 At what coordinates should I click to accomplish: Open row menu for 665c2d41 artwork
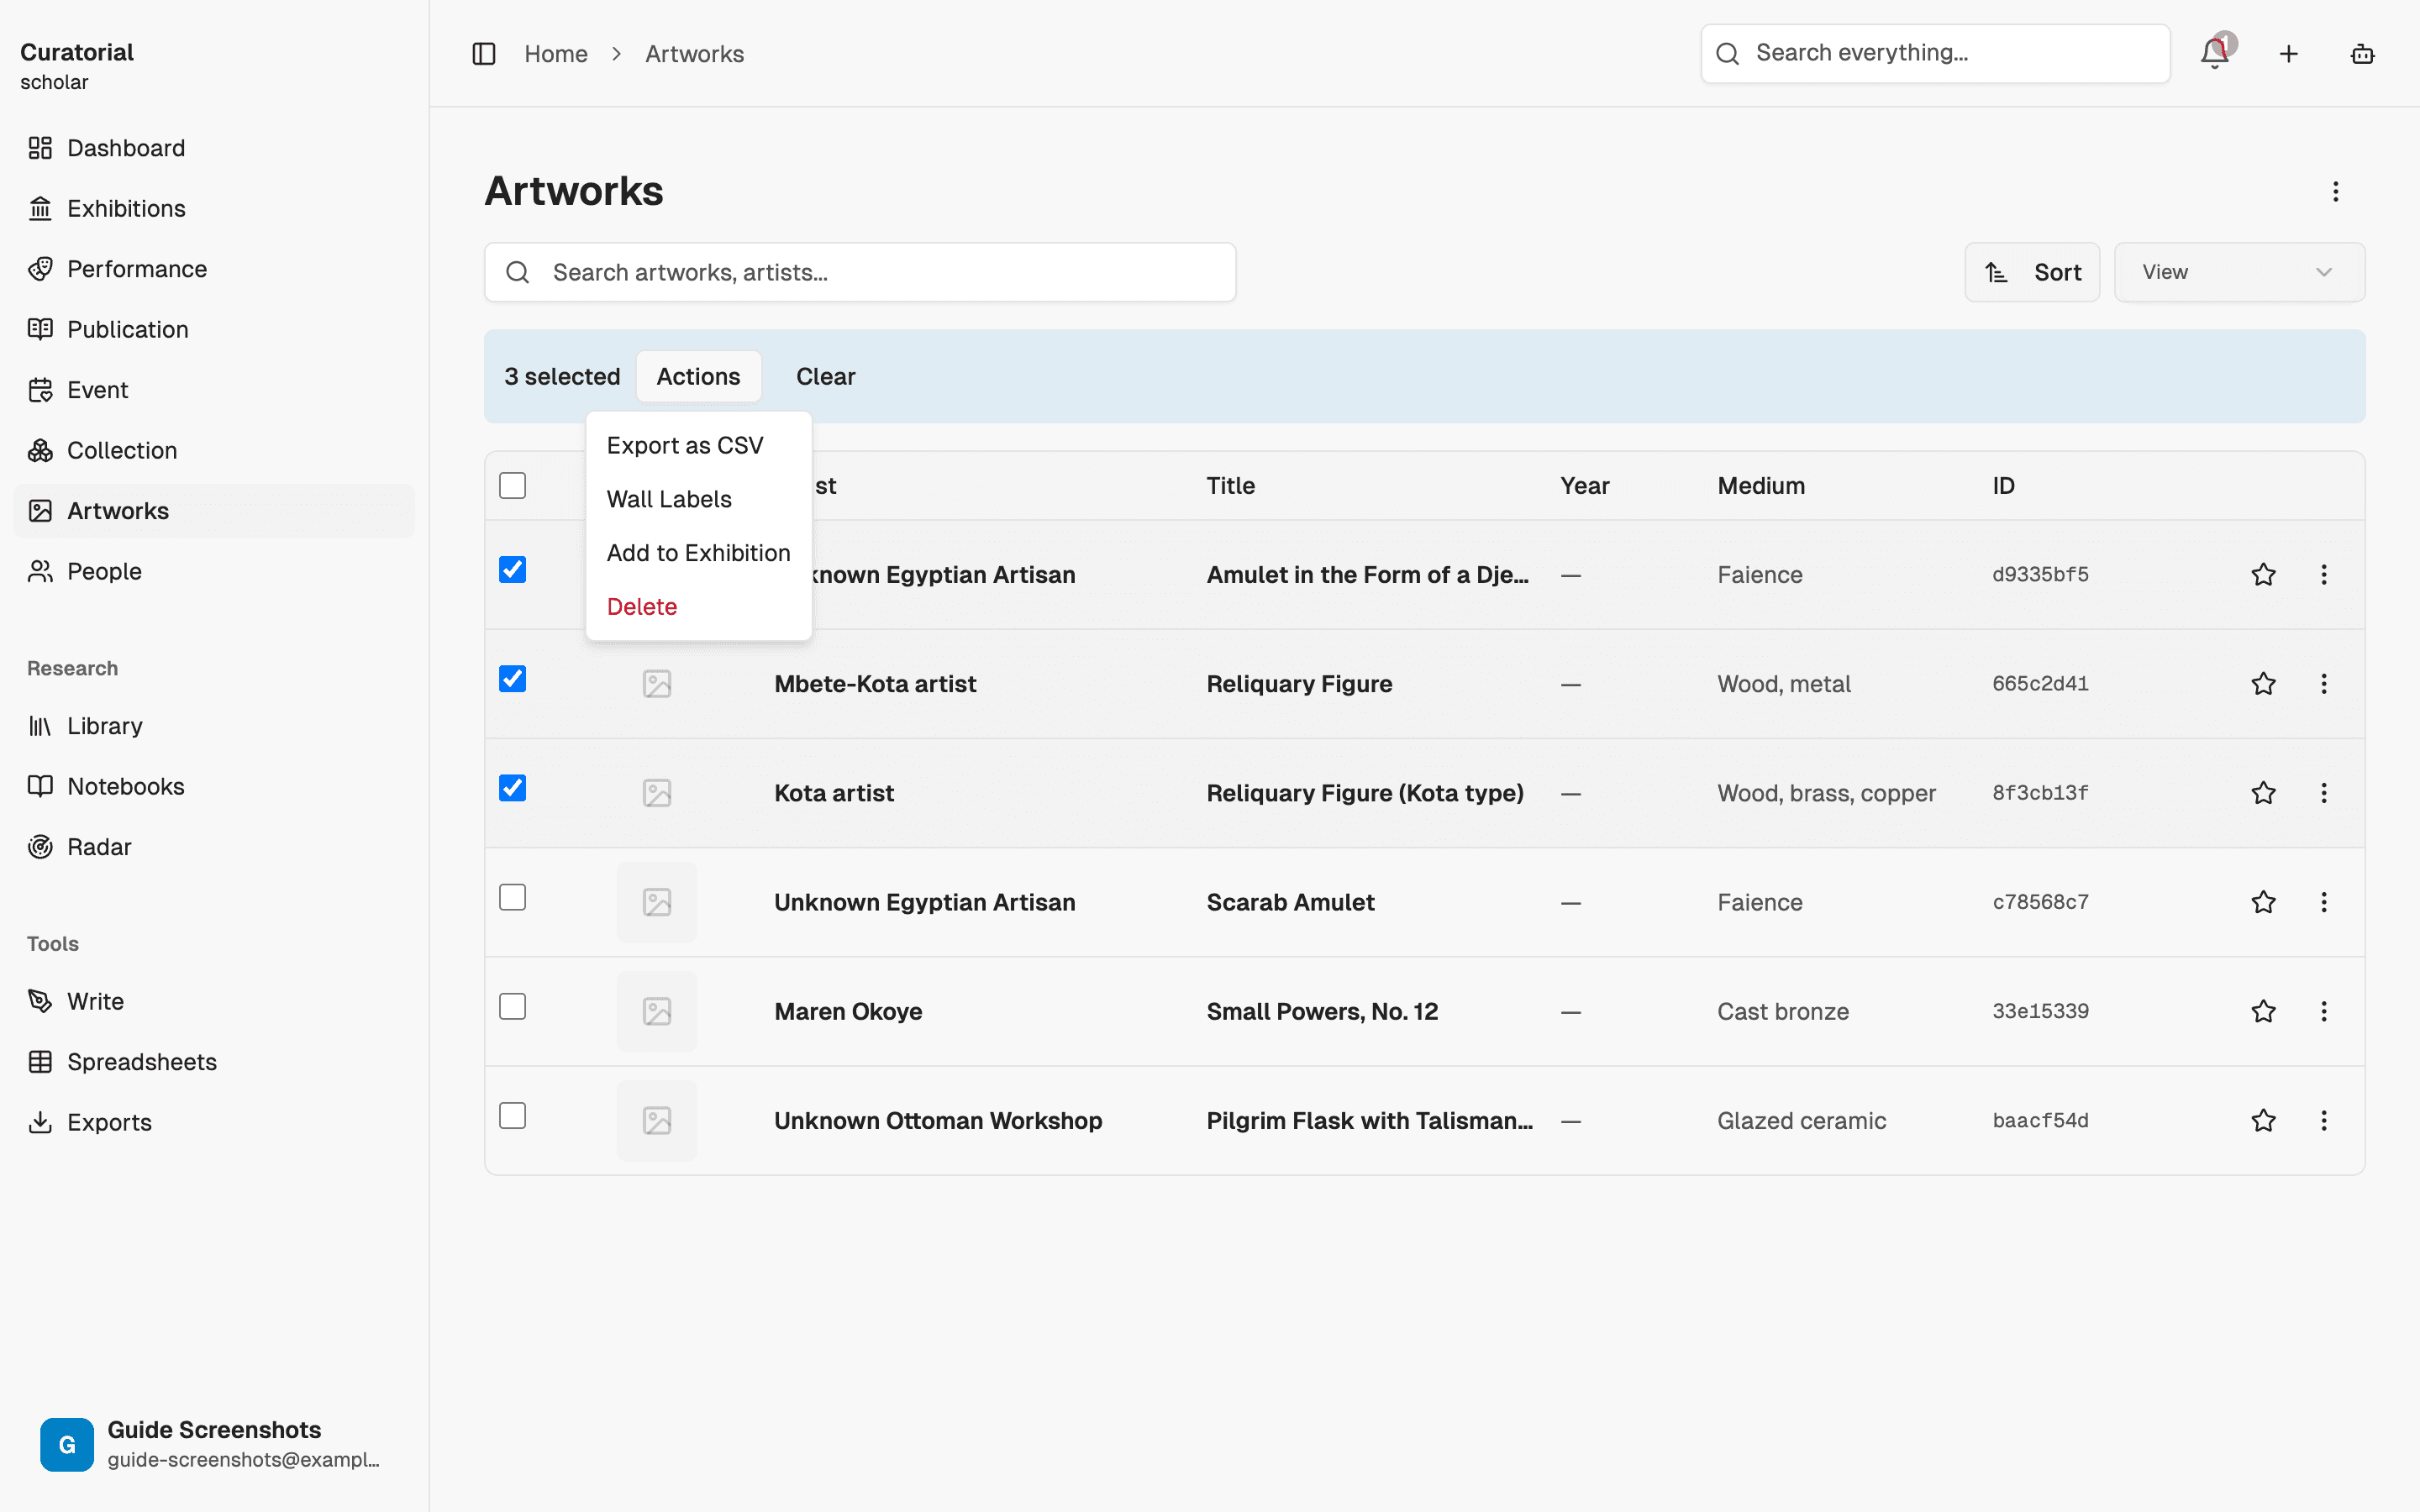2324,683
